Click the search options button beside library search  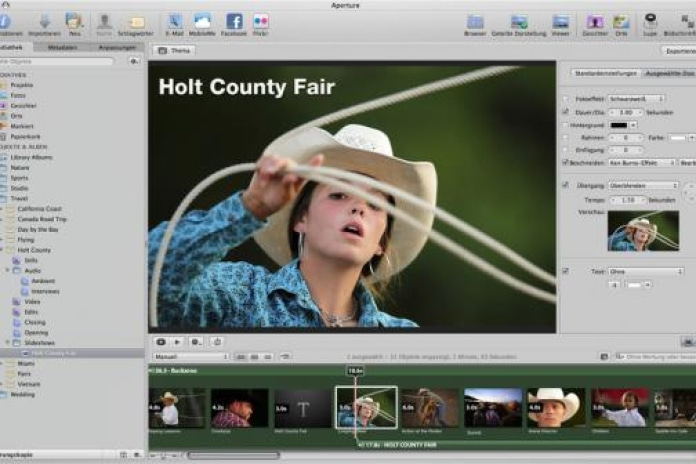point(134,61)
